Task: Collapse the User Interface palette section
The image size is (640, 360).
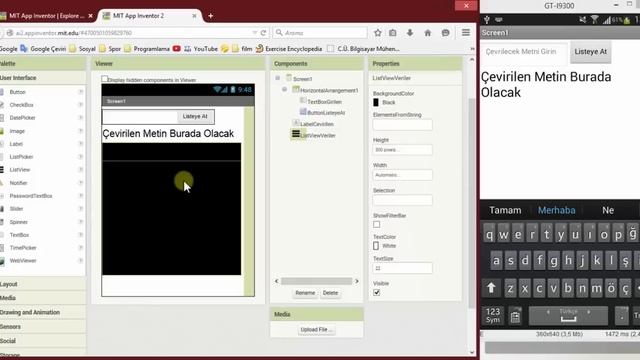Action: tap(18, 78)
